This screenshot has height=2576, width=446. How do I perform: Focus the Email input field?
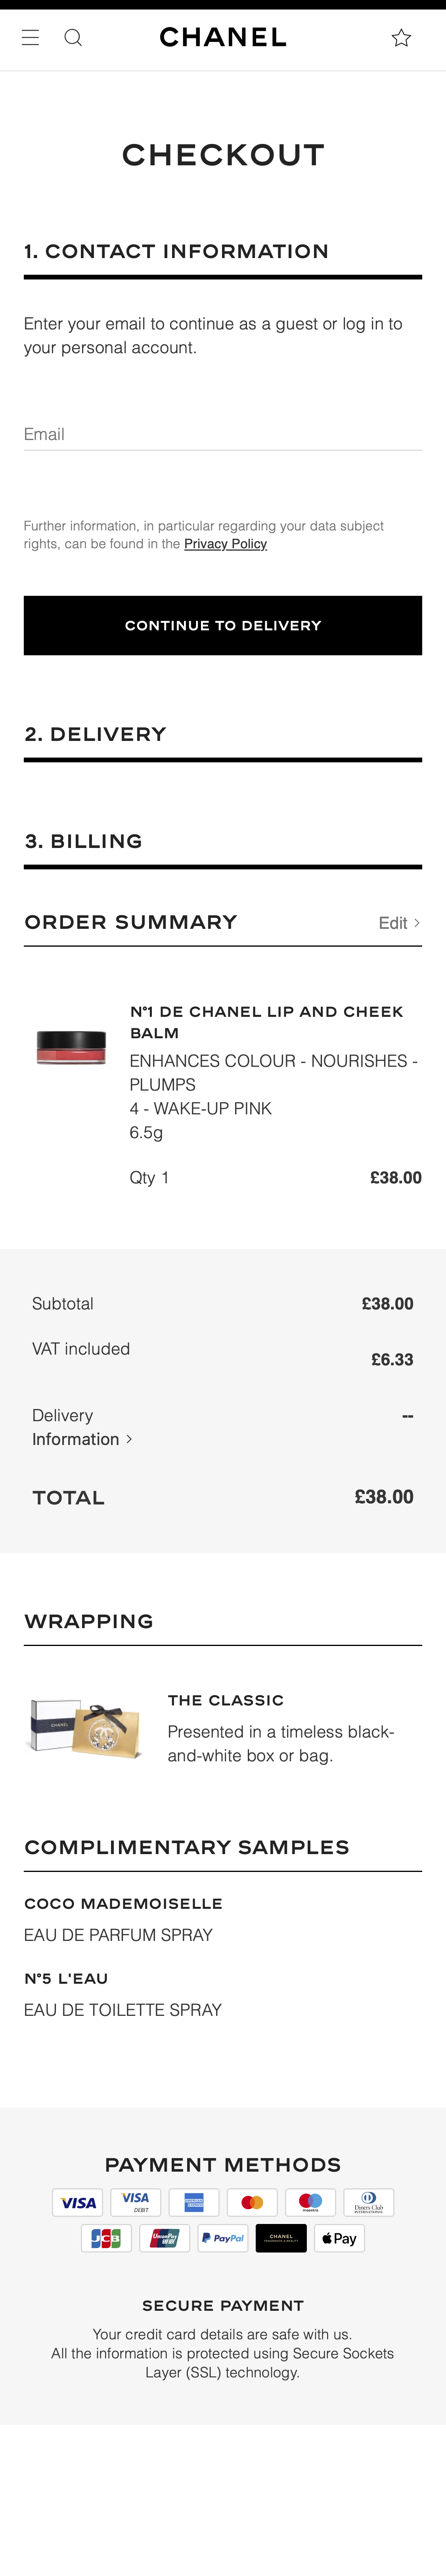pos(222,434)
